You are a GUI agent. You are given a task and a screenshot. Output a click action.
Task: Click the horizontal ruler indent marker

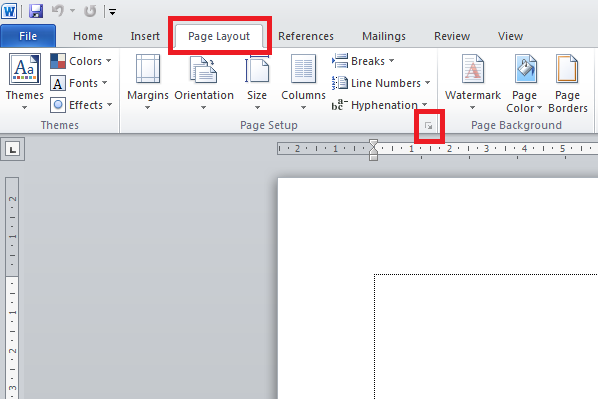click(373, 150)
